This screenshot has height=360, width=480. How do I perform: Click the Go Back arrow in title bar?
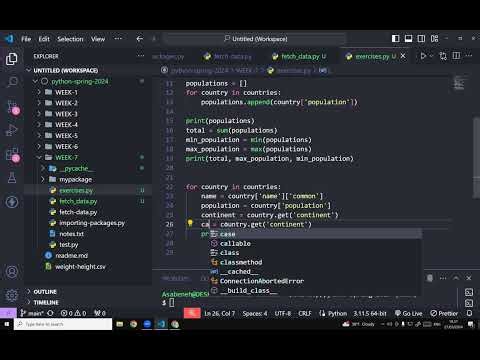(x=140, y=39)
